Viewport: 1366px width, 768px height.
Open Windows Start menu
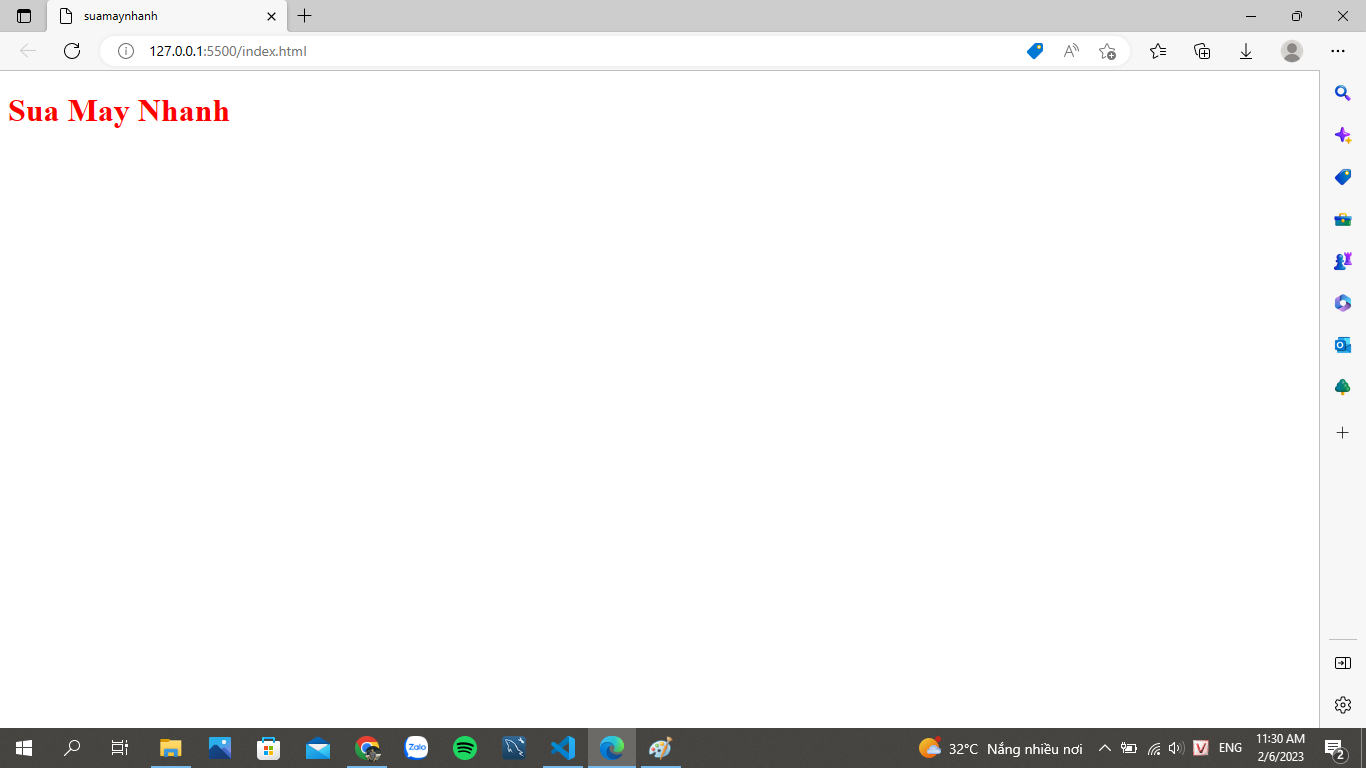pos(24,748)
